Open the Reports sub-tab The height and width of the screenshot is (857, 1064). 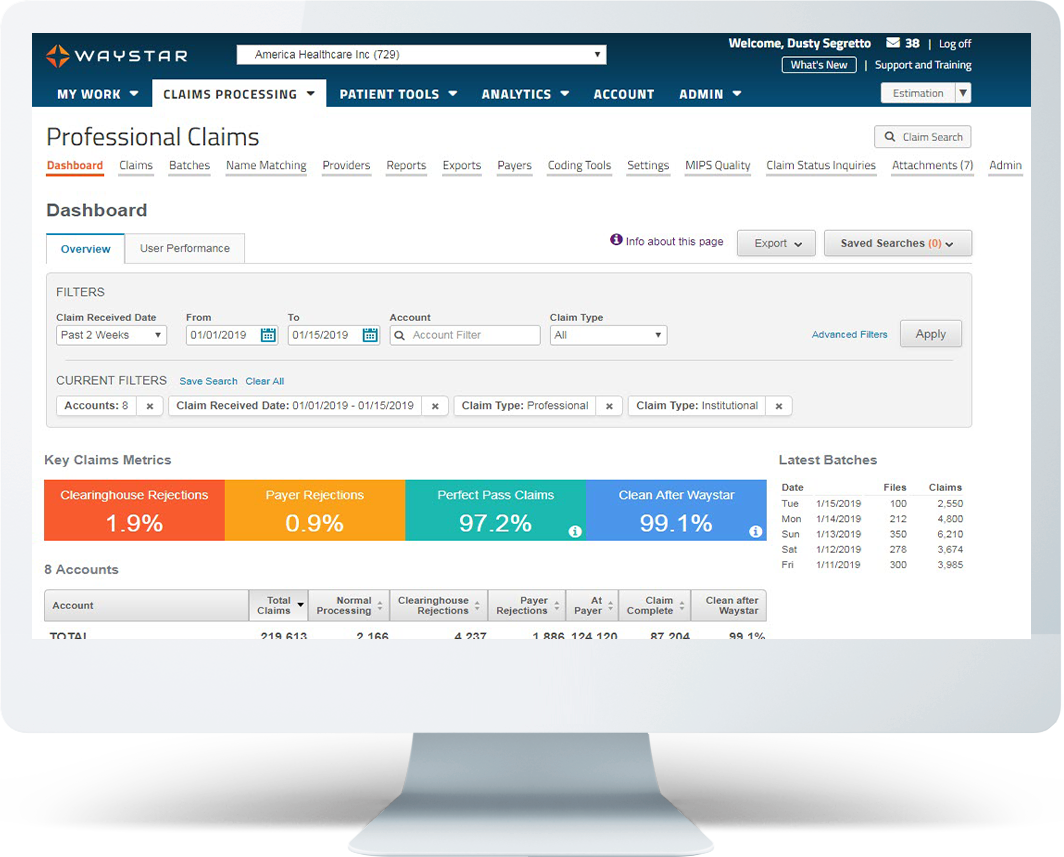coord(406,166)
